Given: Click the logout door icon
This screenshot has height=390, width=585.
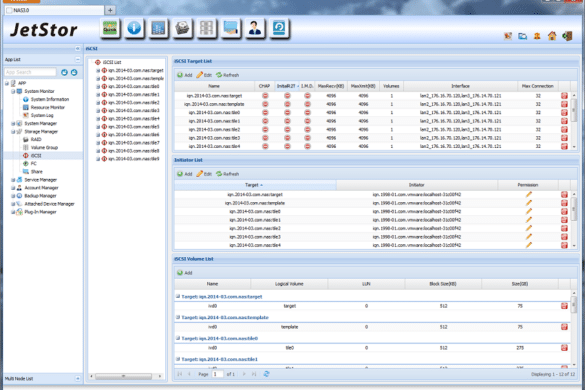Looking at the screenshot, I should (567, 36).
